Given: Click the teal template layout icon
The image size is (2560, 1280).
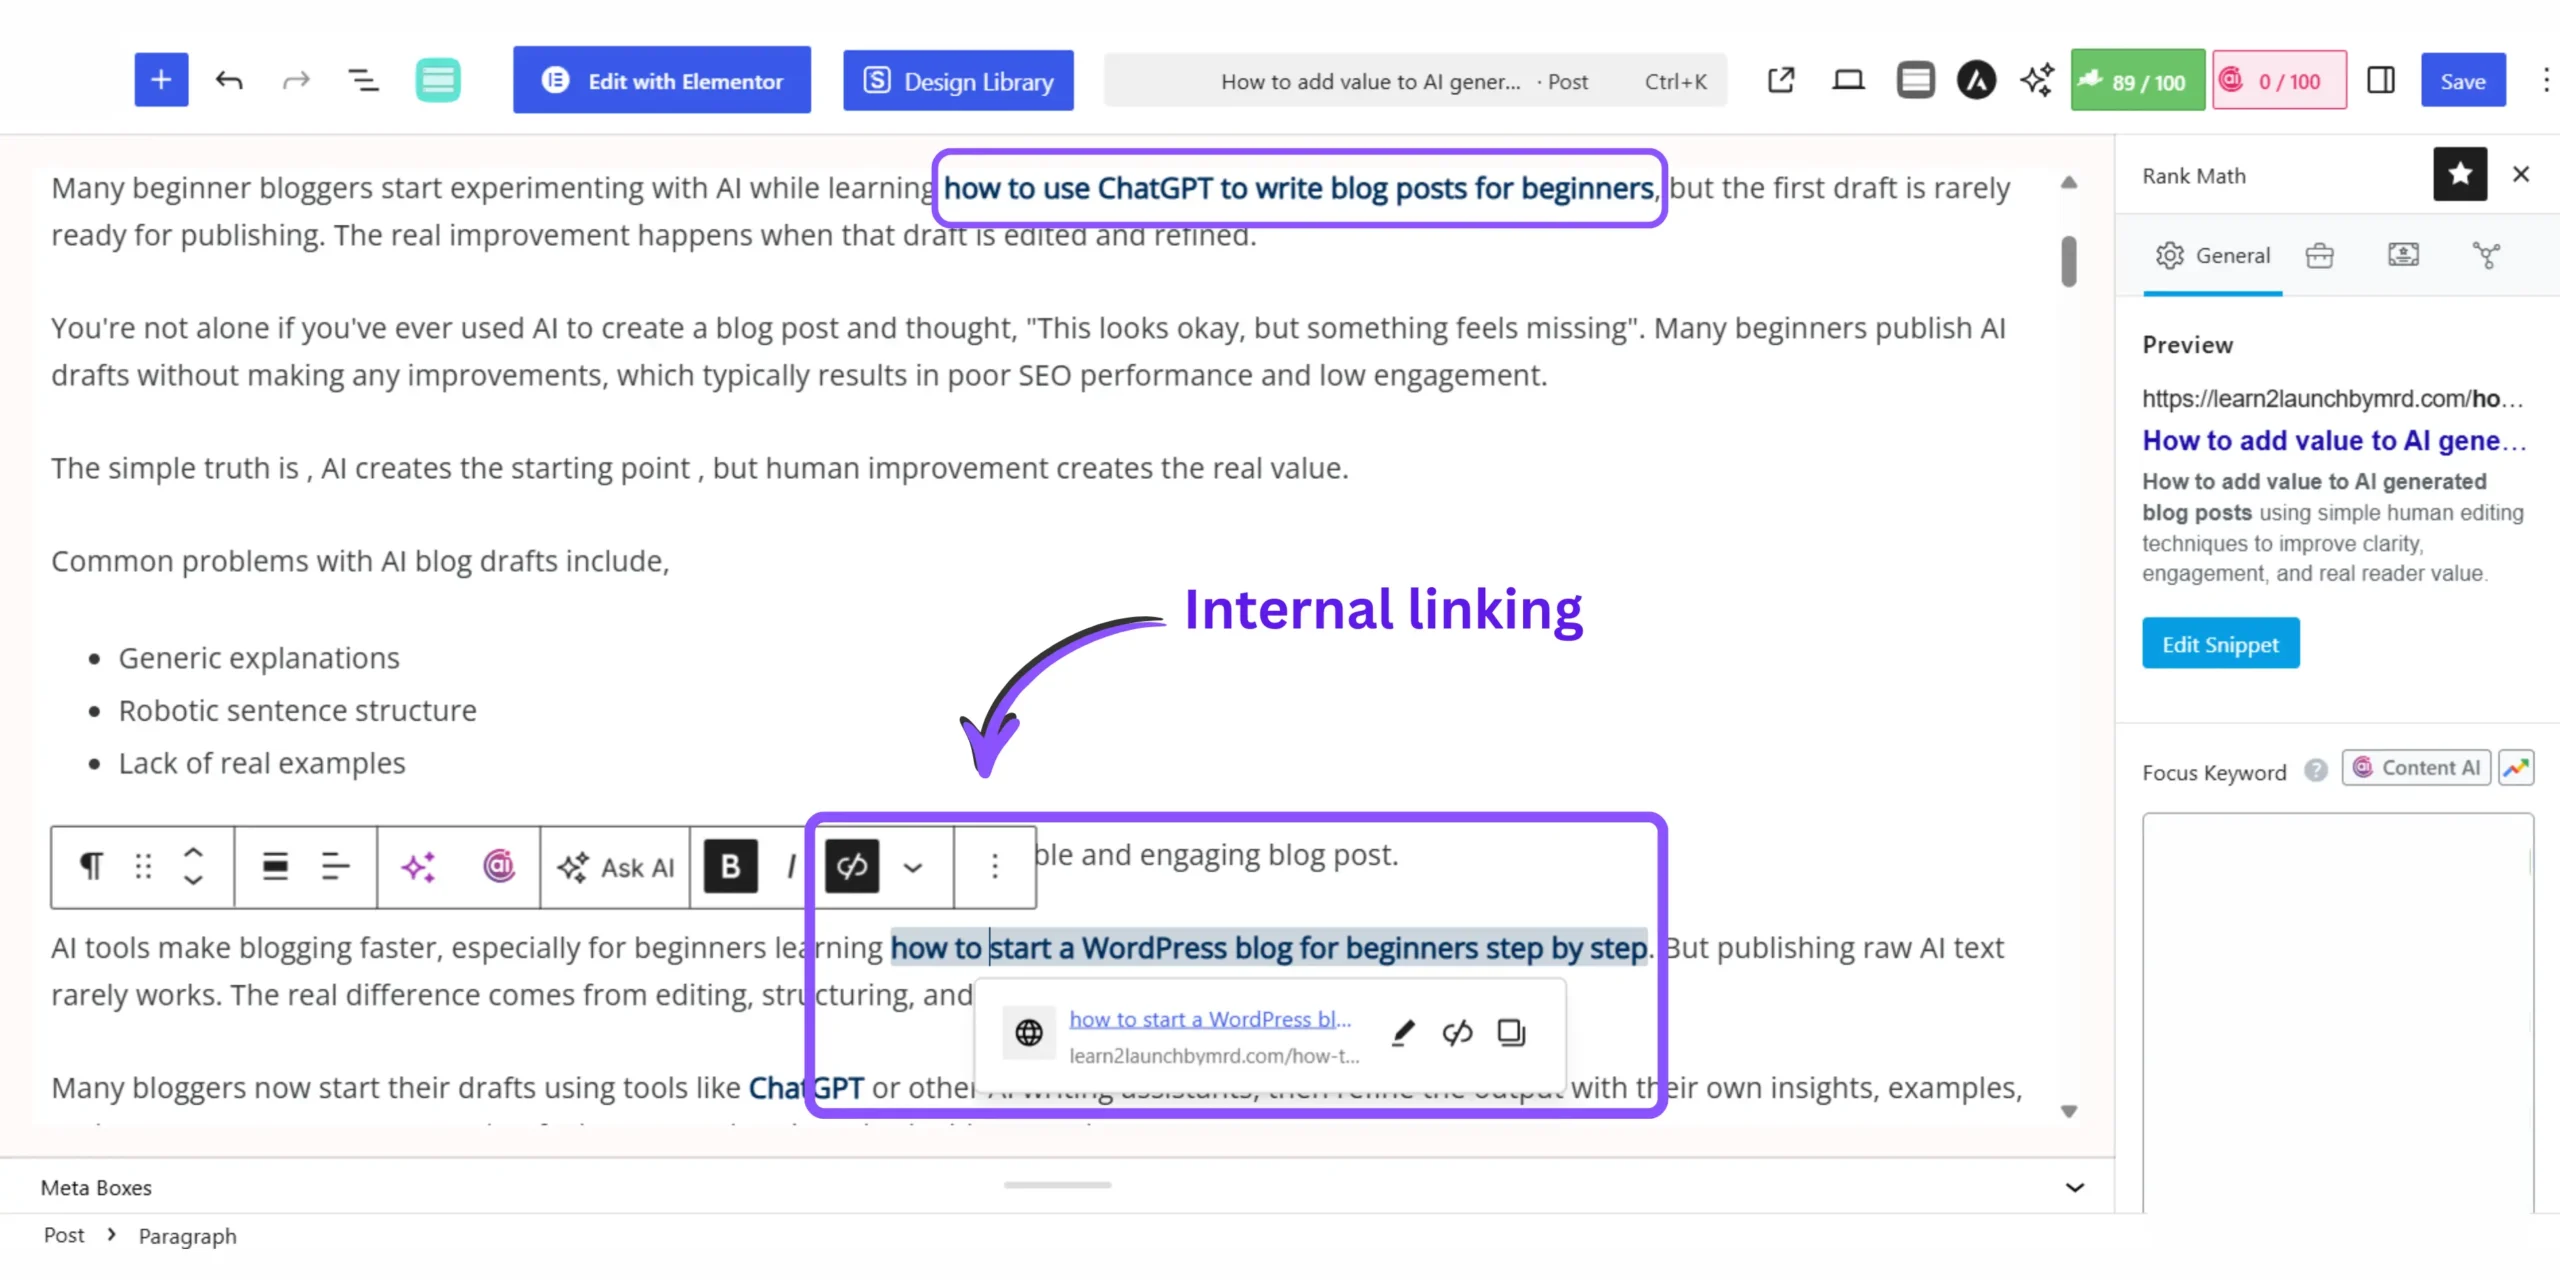Looking at the screenshot, I should 438,80.
